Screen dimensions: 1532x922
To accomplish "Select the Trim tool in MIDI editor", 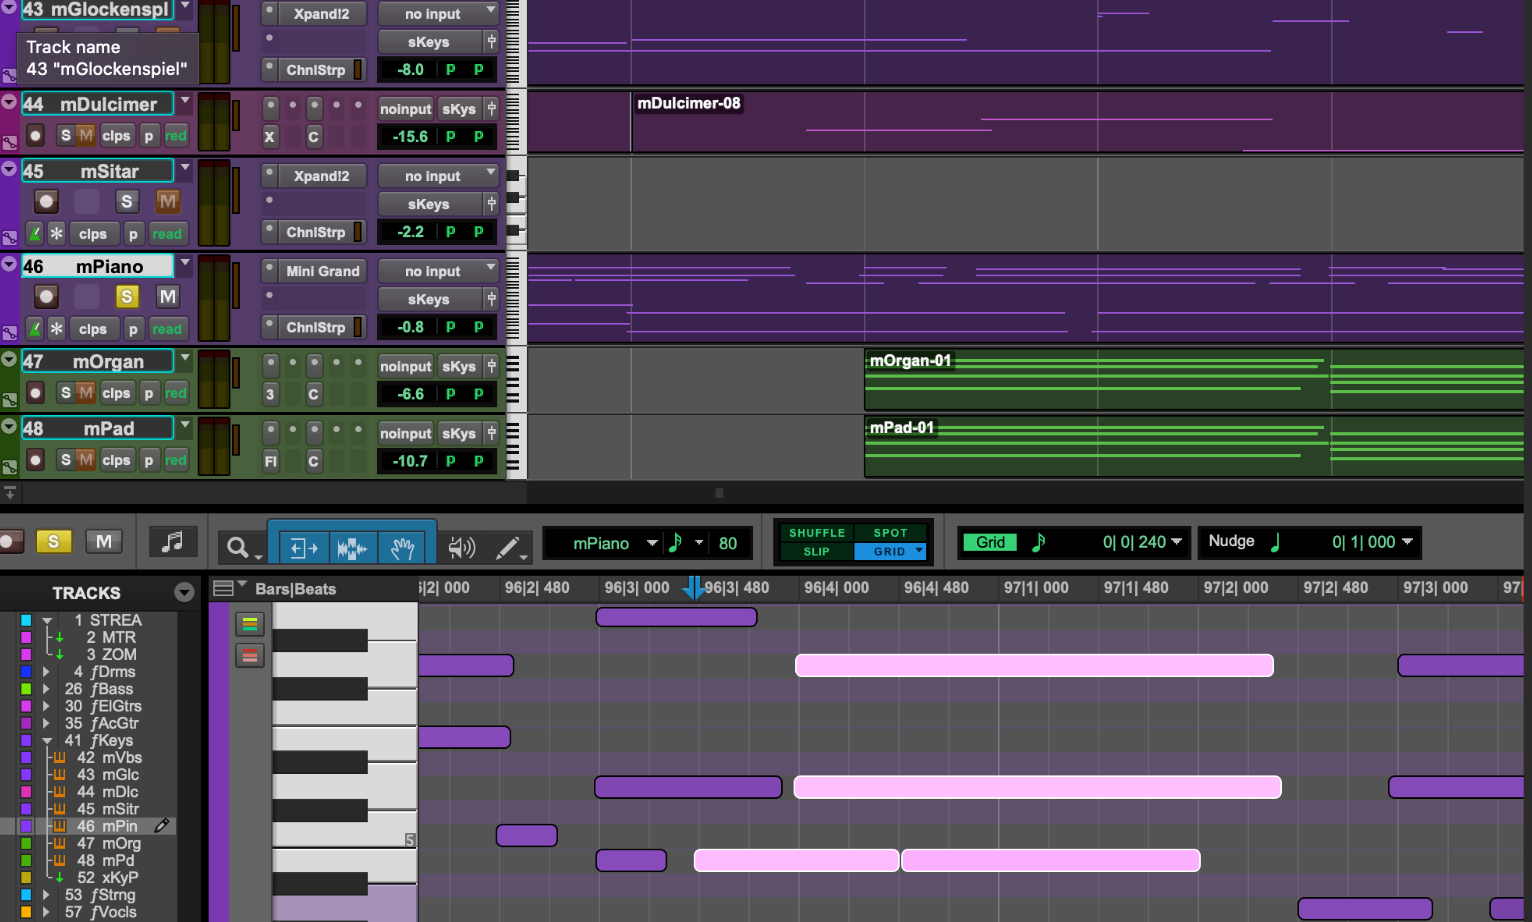I will 303,547.
